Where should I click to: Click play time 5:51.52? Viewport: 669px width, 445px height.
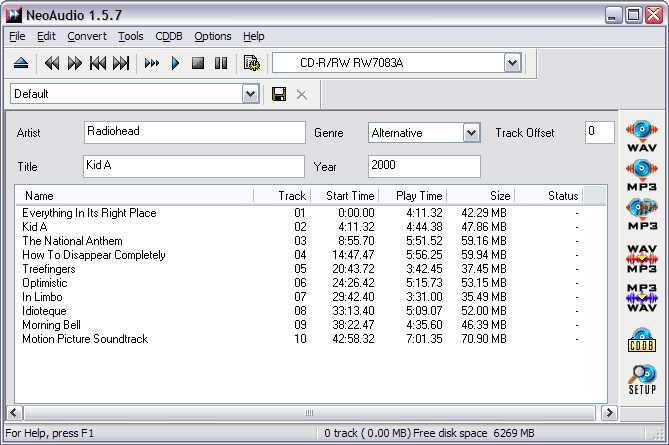[424, 241]
